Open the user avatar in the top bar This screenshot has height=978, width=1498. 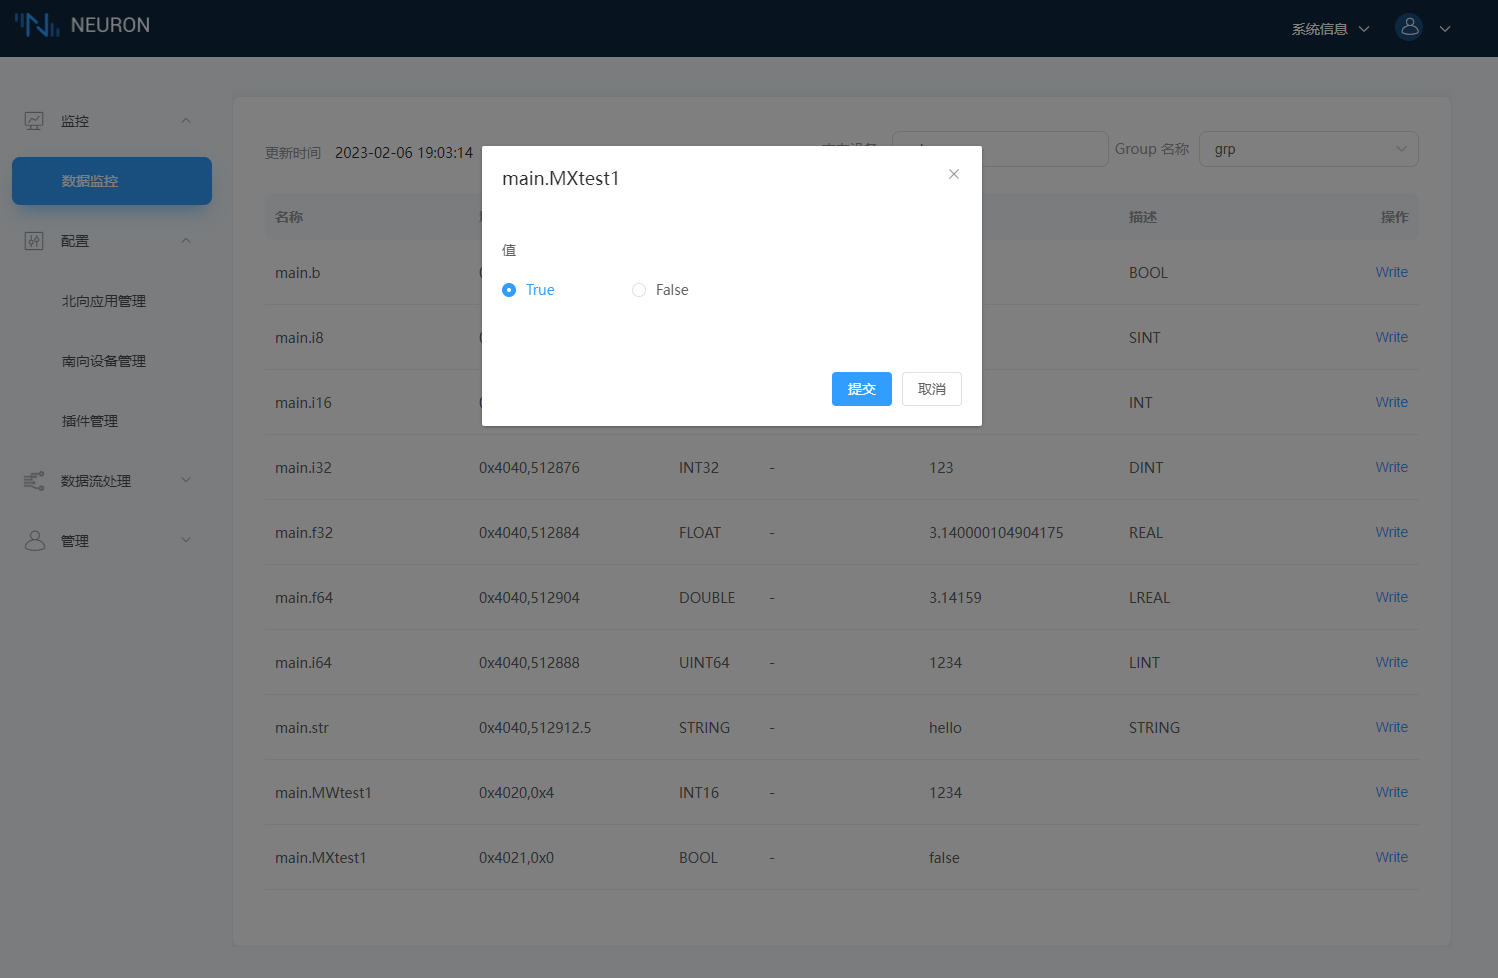(x=1409, y=27)
